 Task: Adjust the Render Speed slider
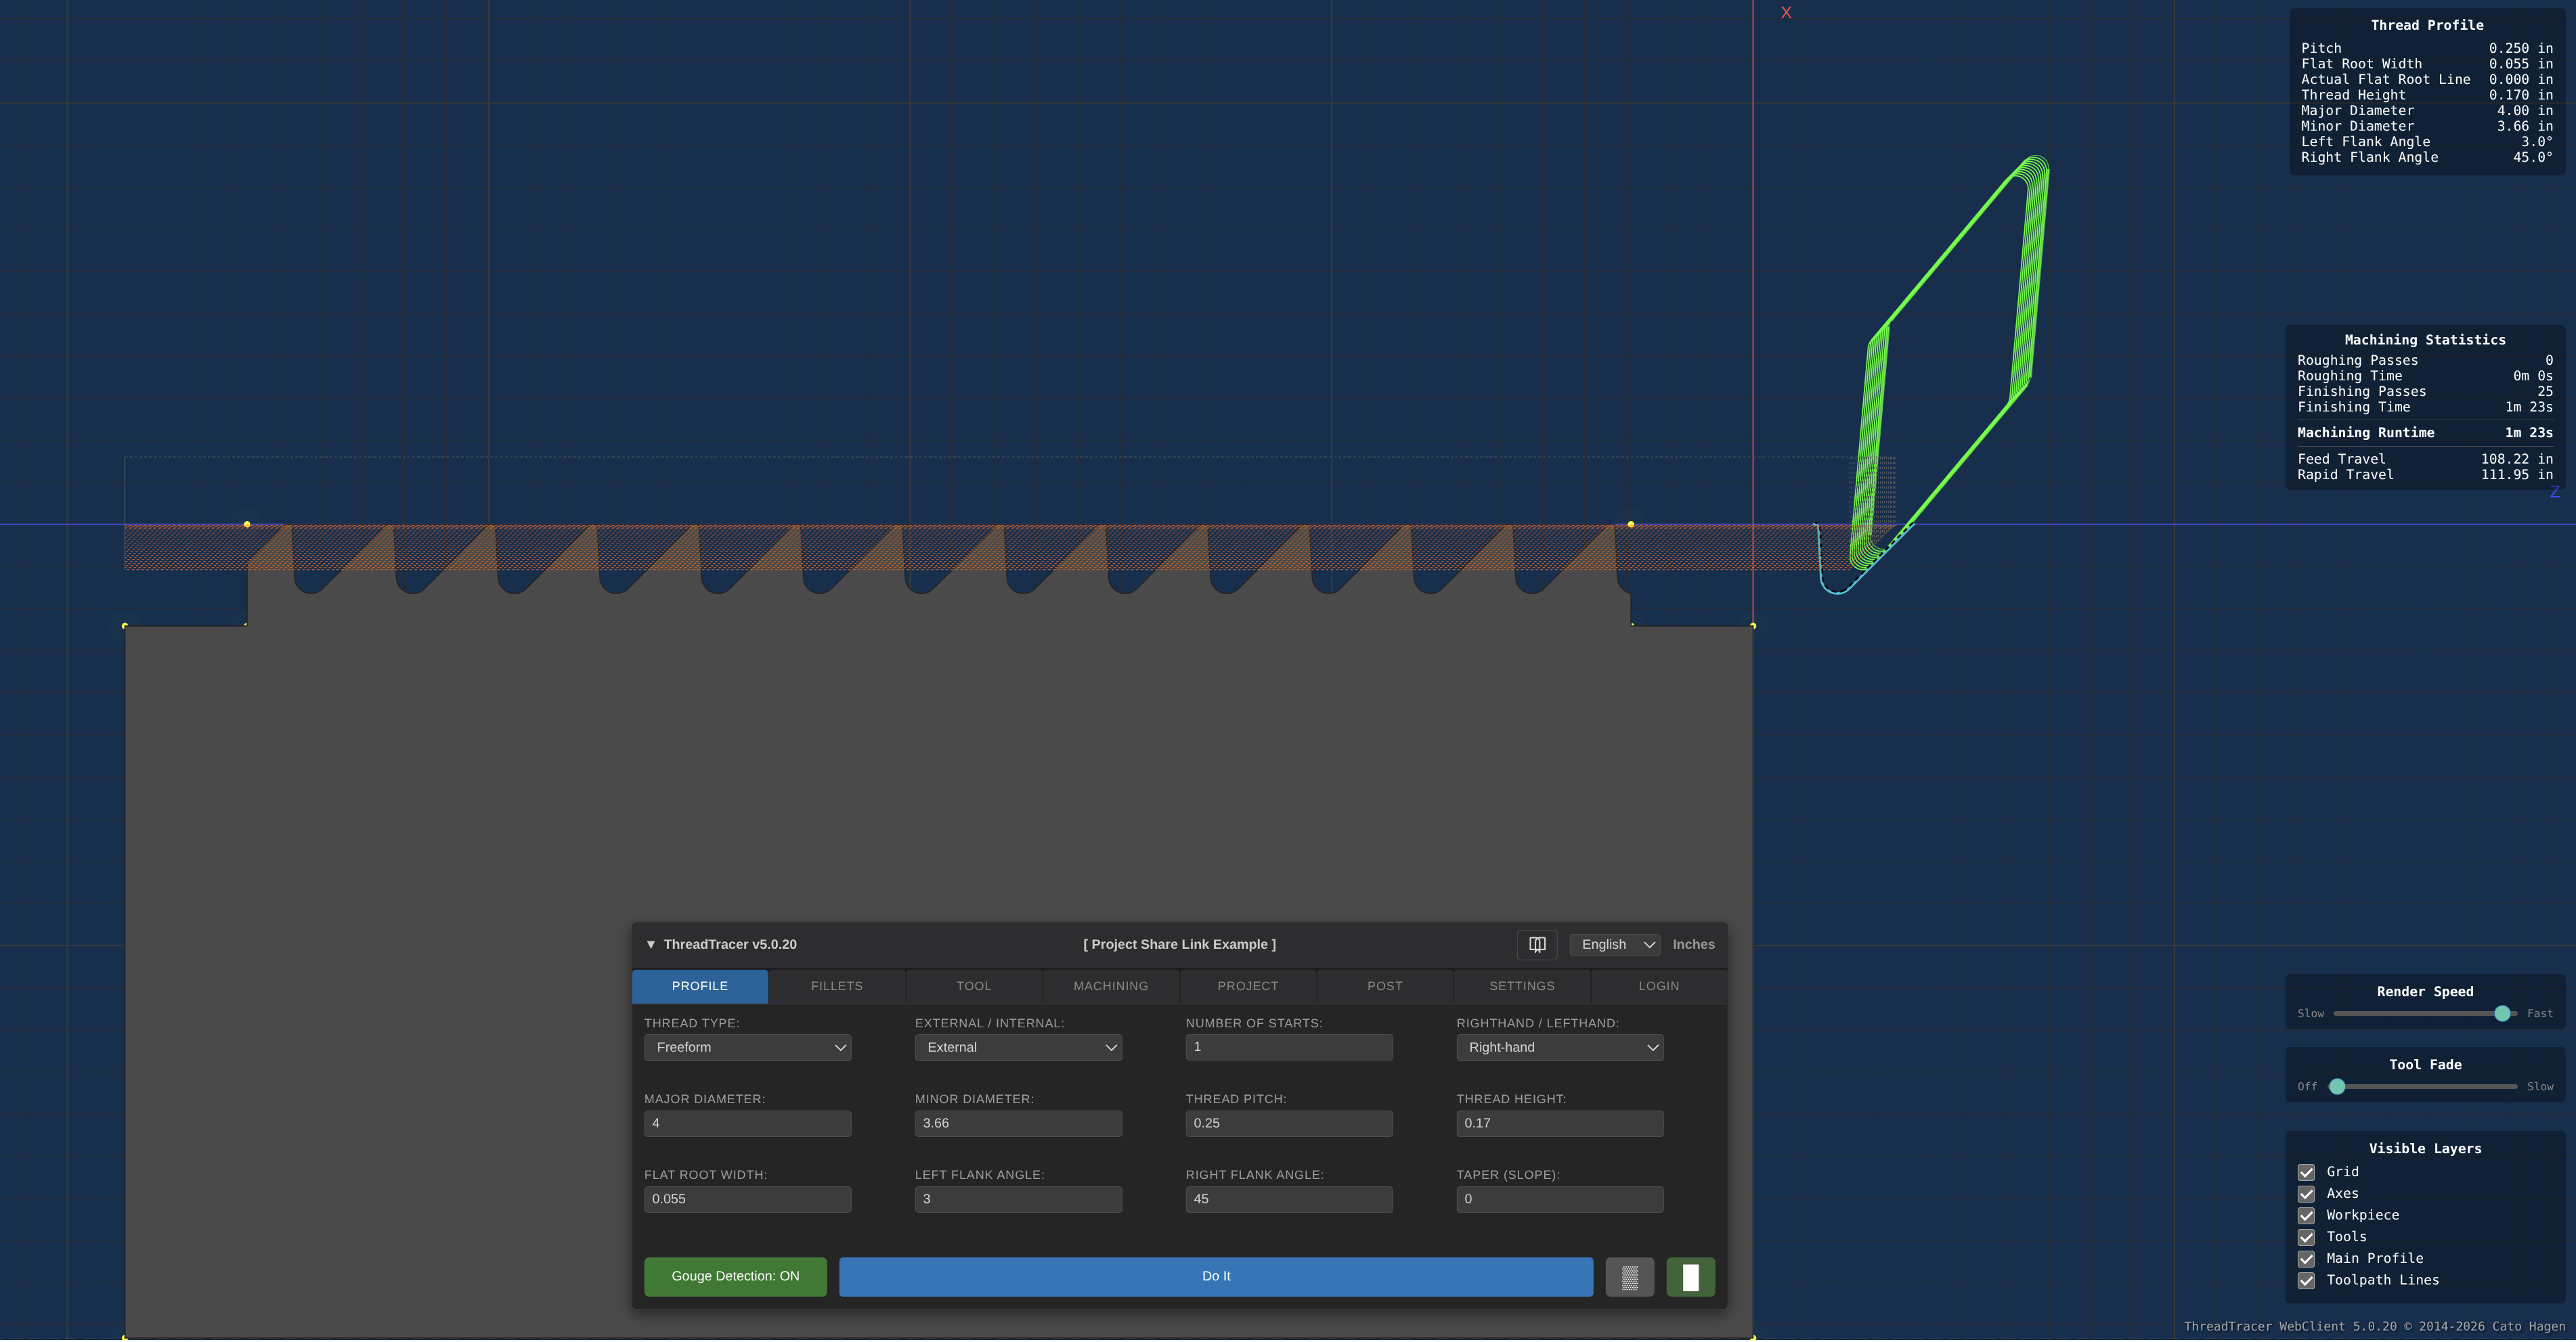pos(2502,1013)
